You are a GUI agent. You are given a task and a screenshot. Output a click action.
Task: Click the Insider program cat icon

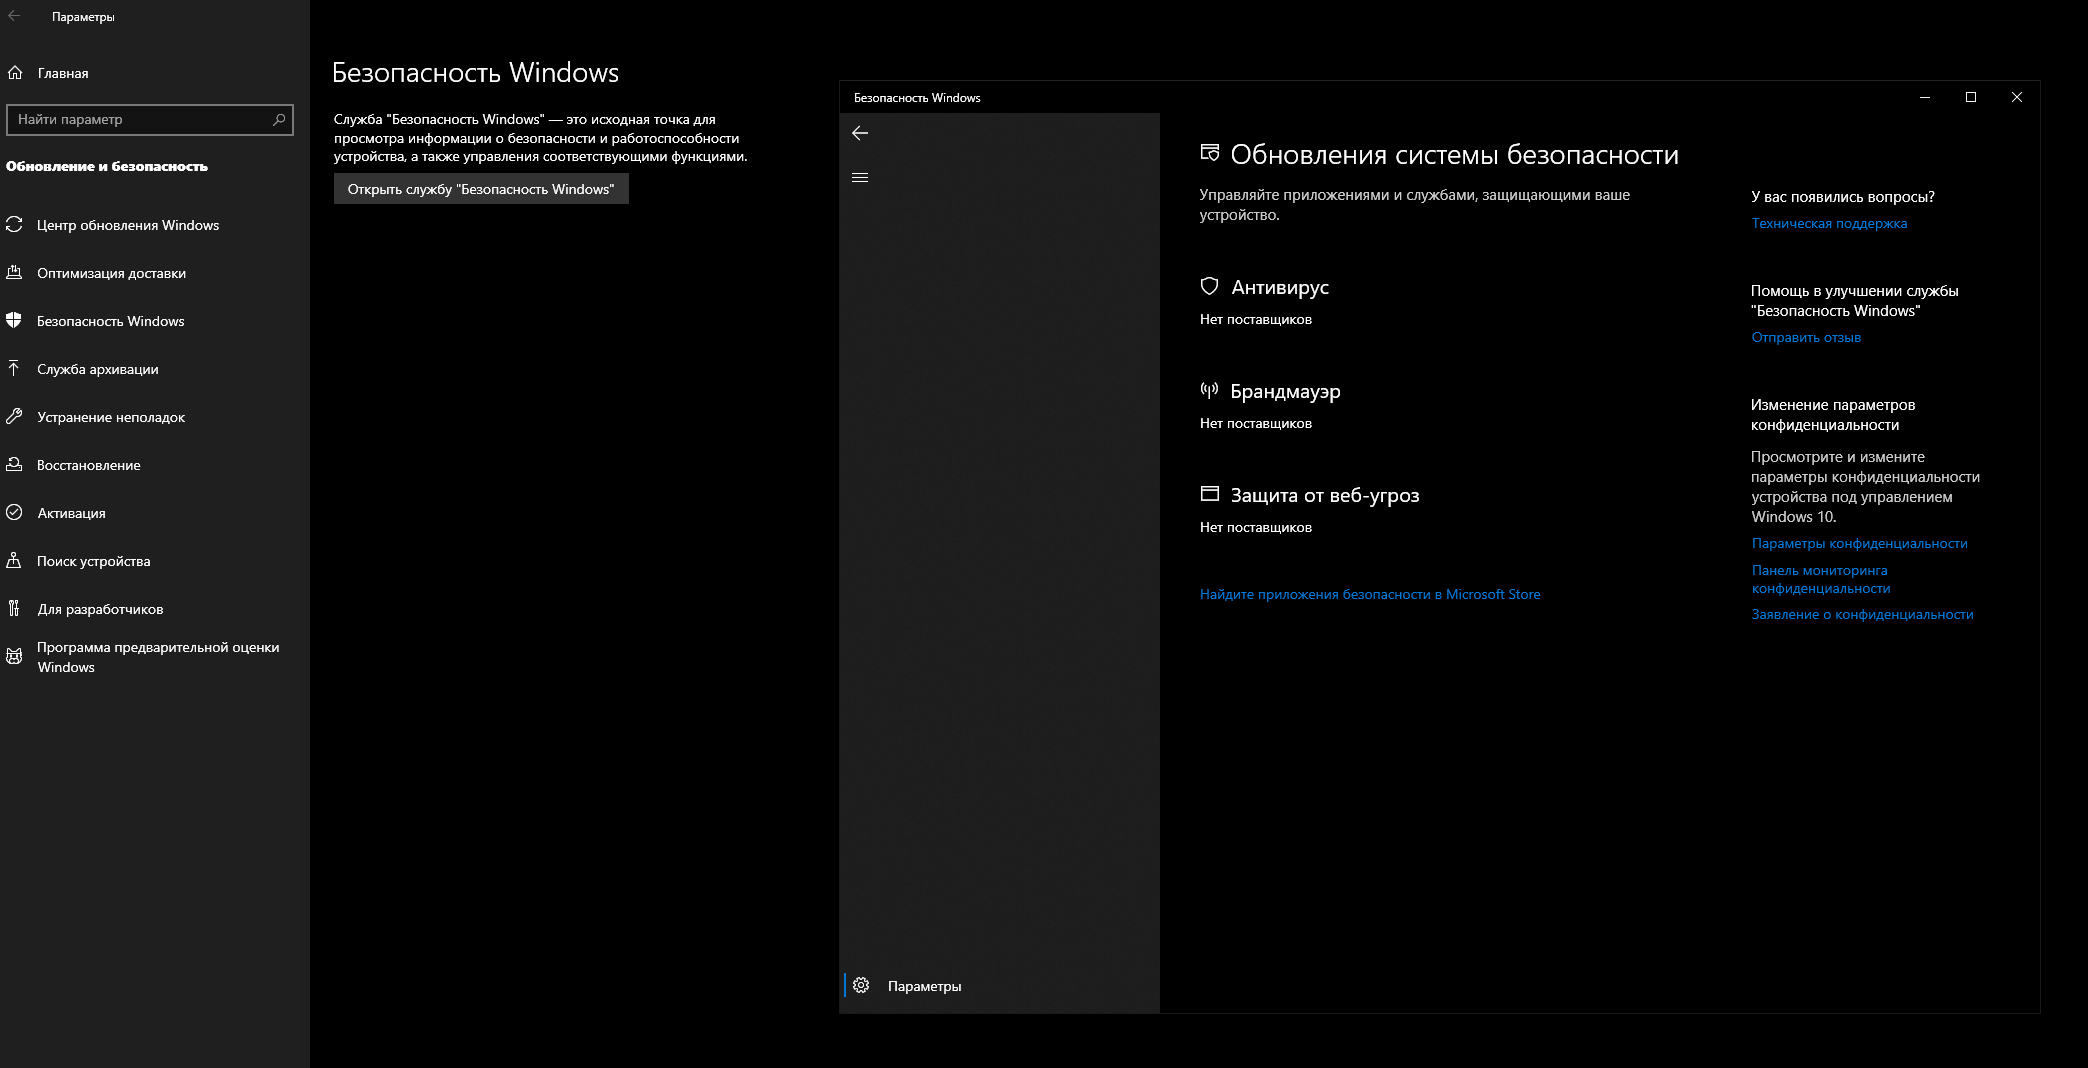coord(14,657)
